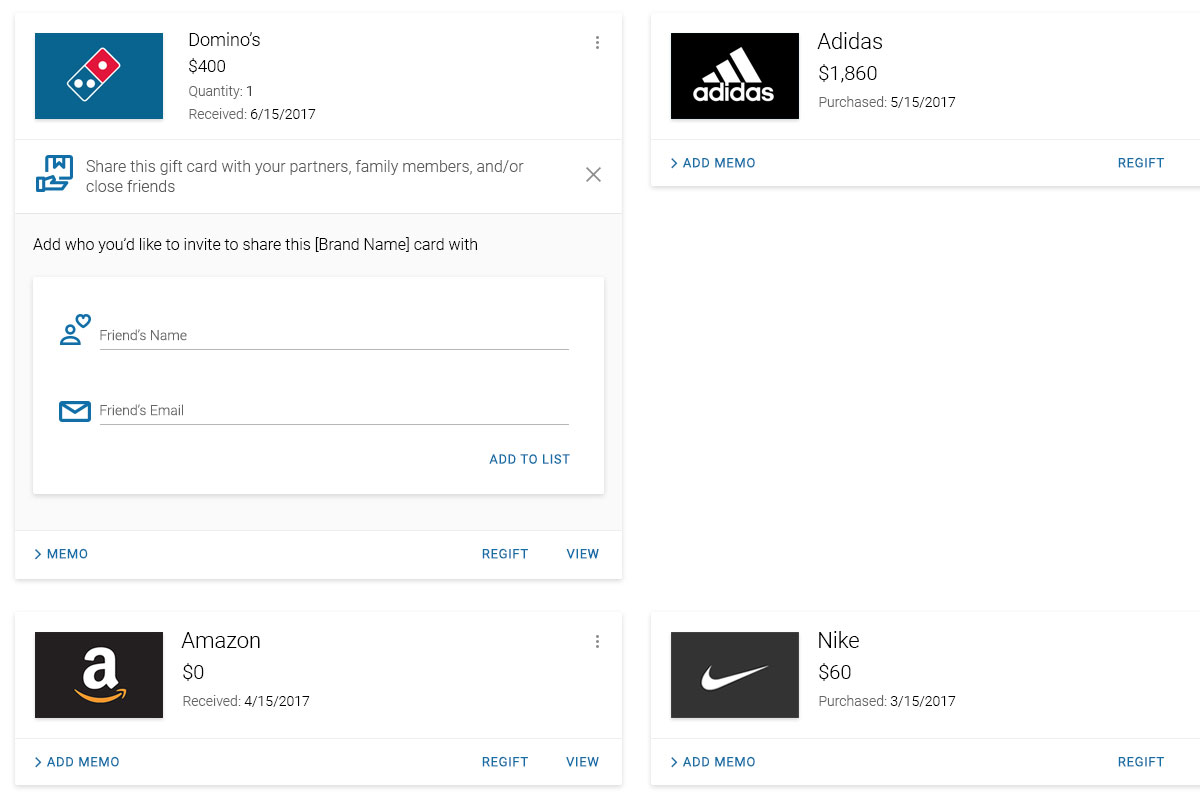Close the share gift card banner
The width and height of the screenshot is (1200, 800).
coord(593,175)
